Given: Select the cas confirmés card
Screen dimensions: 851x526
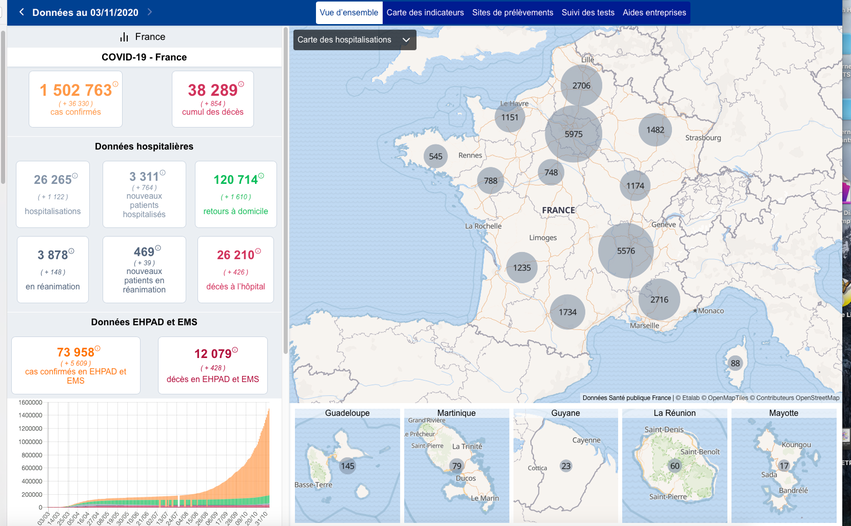Looking at the screenshot, I should [75, 99].
